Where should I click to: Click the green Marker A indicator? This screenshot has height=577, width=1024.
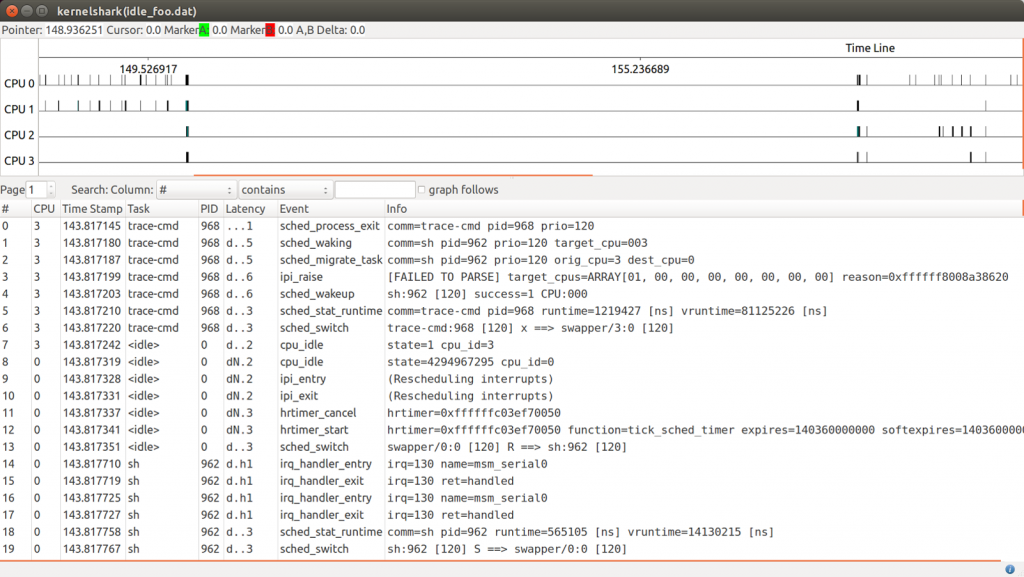point(204,30)
